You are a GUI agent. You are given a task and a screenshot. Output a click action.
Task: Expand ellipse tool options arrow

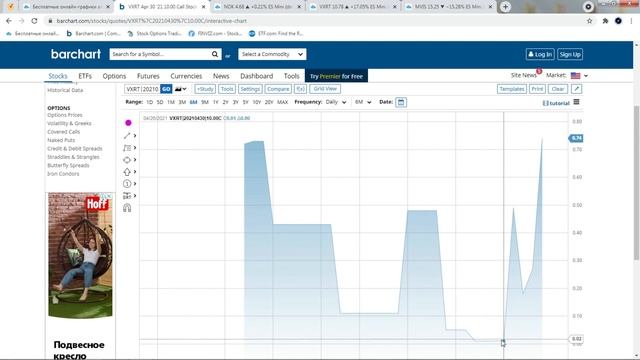(135, 160)
